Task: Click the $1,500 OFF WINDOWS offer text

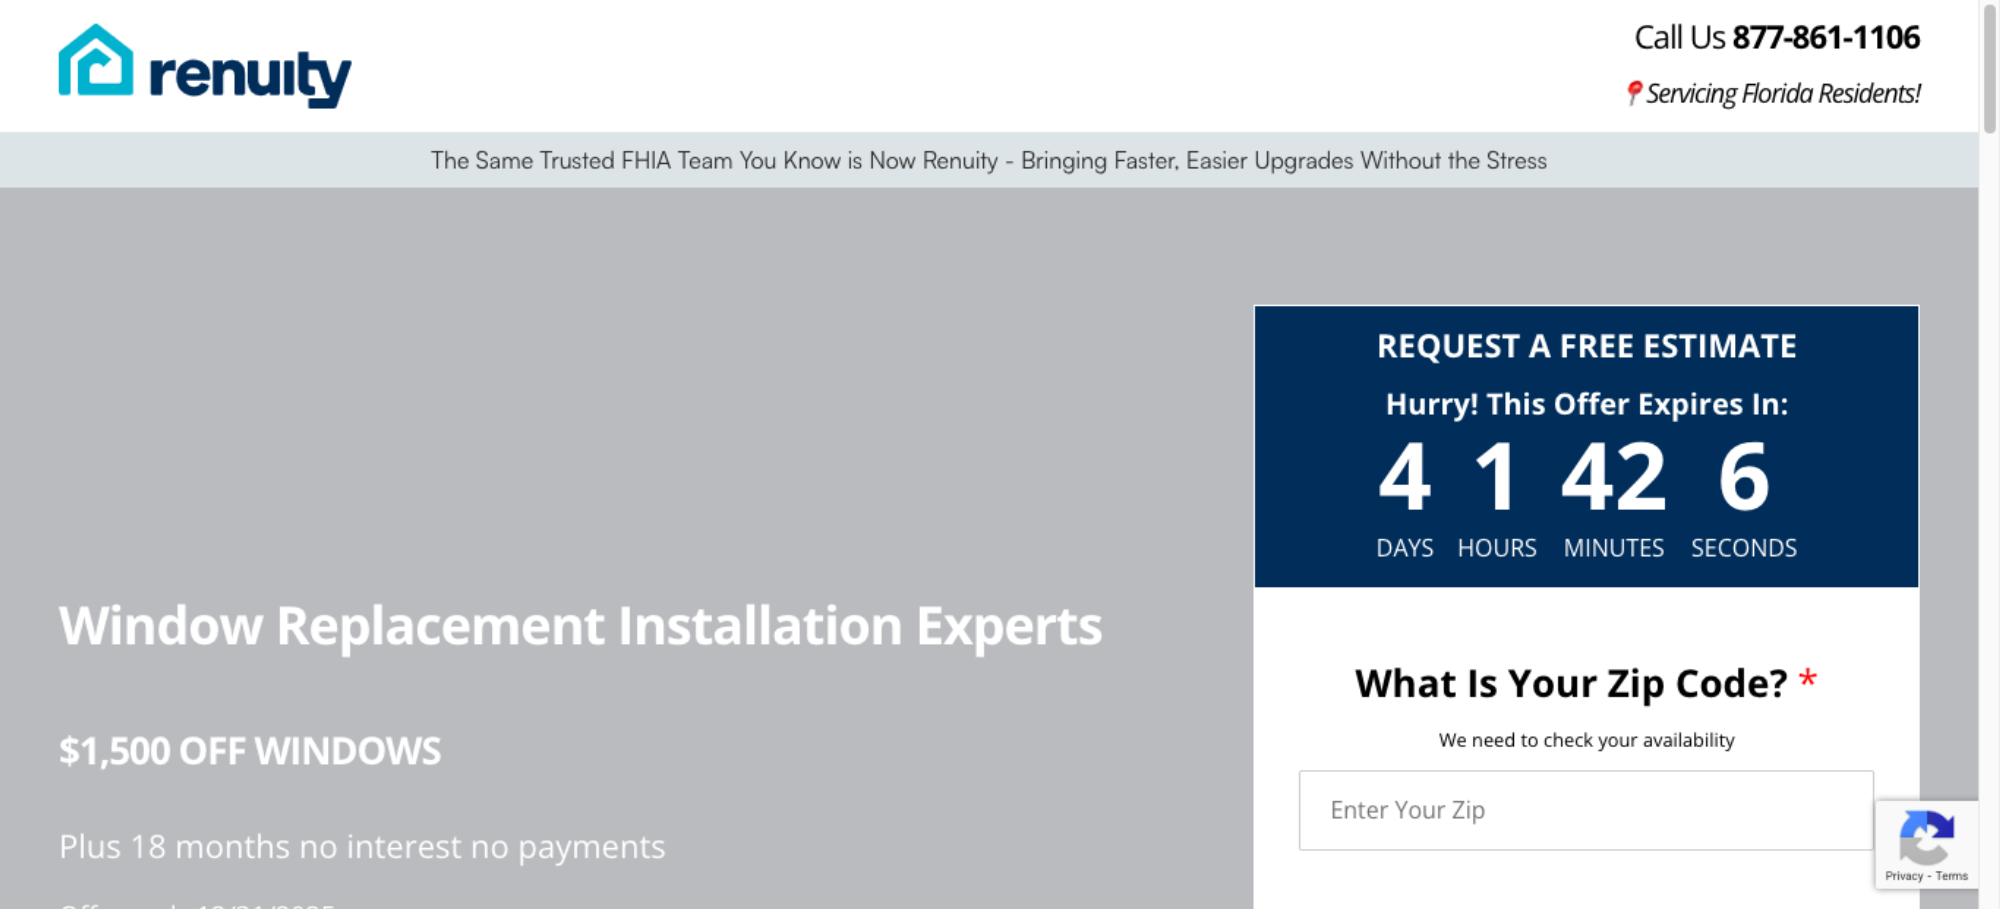Action: 250,751
